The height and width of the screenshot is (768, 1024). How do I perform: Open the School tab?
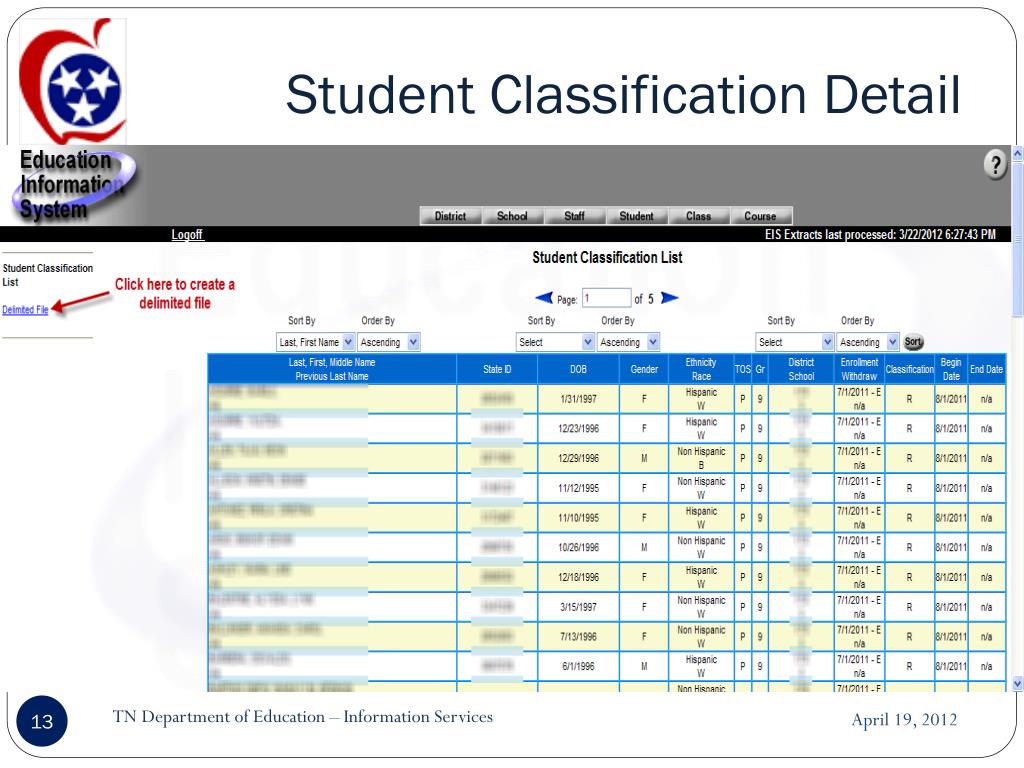512,216
